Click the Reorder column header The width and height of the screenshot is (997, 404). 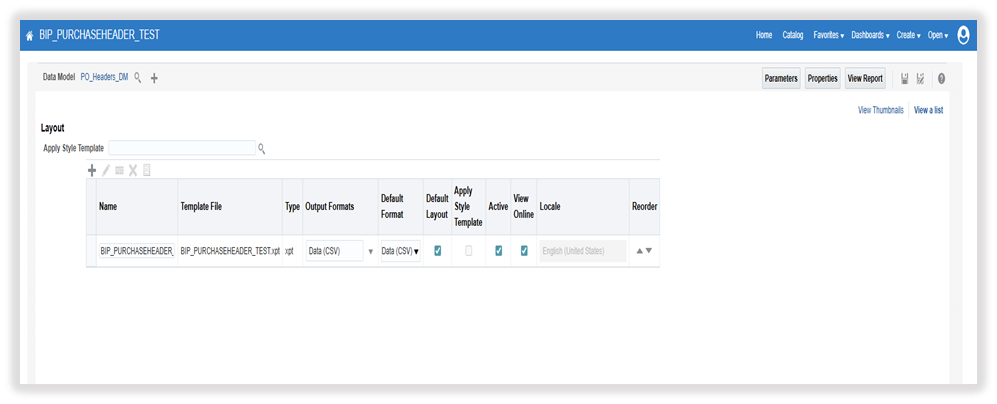[645, 207]
